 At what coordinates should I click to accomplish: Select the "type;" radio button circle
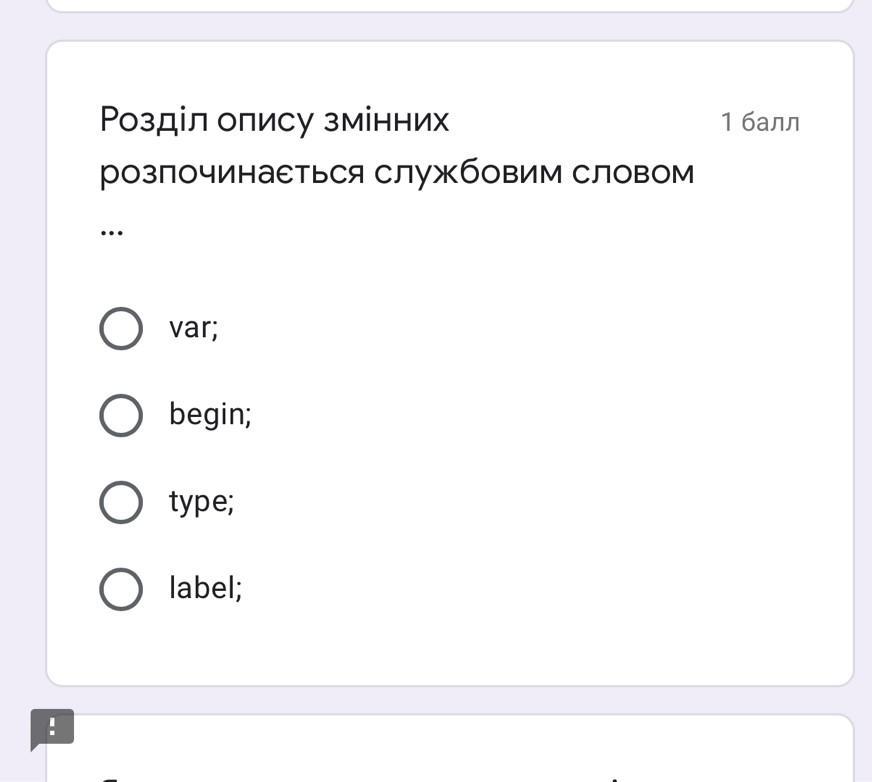[121, 502]
